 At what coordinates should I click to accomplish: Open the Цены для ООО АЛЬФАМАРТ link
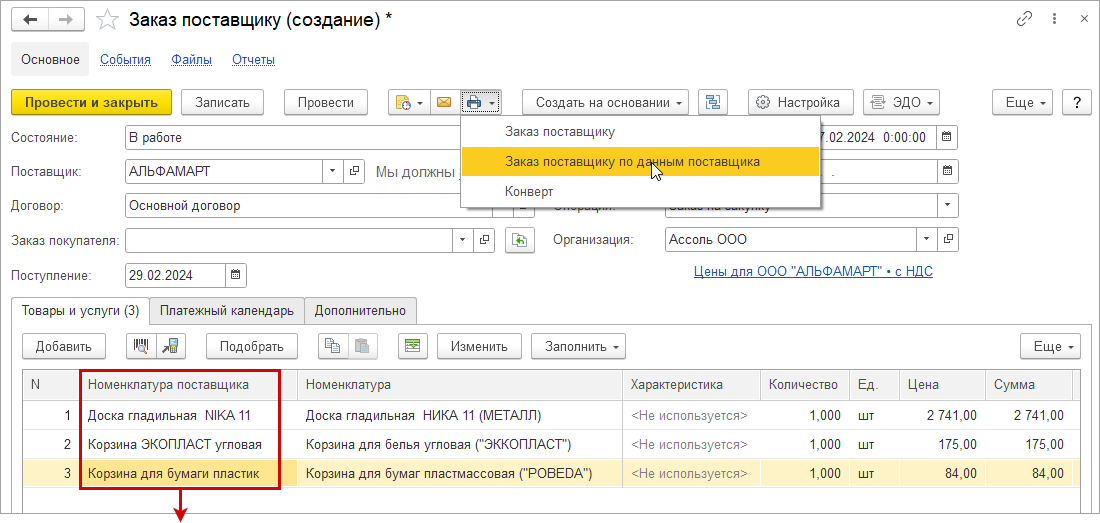click(x=813, y=271)
